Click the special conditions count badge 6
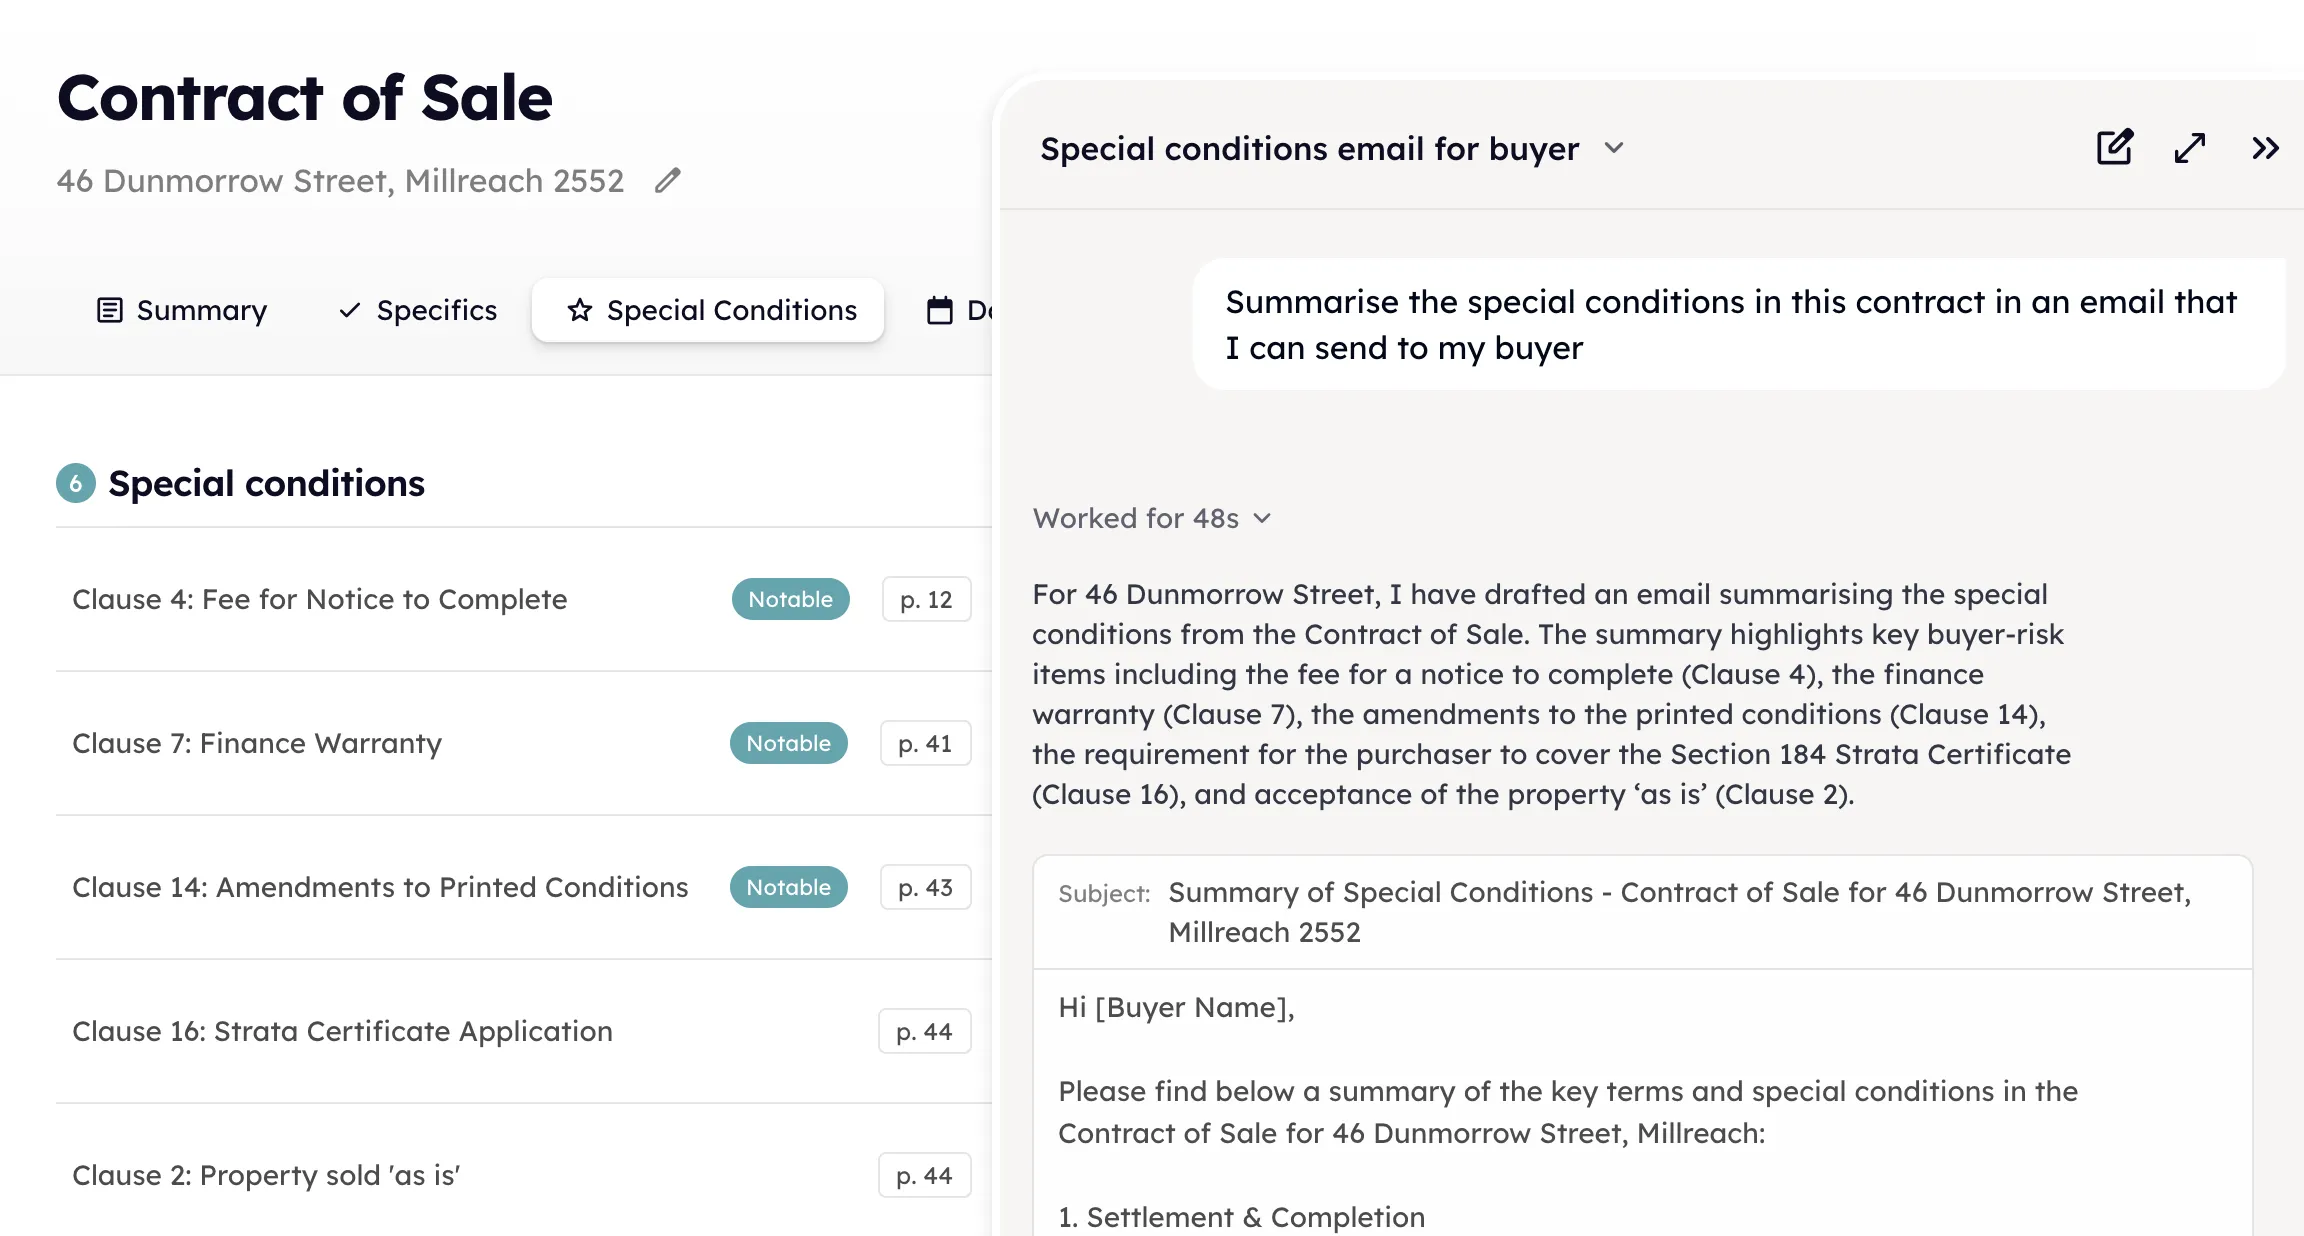The image size is (2304, 1236). click(x=76, y=483)
